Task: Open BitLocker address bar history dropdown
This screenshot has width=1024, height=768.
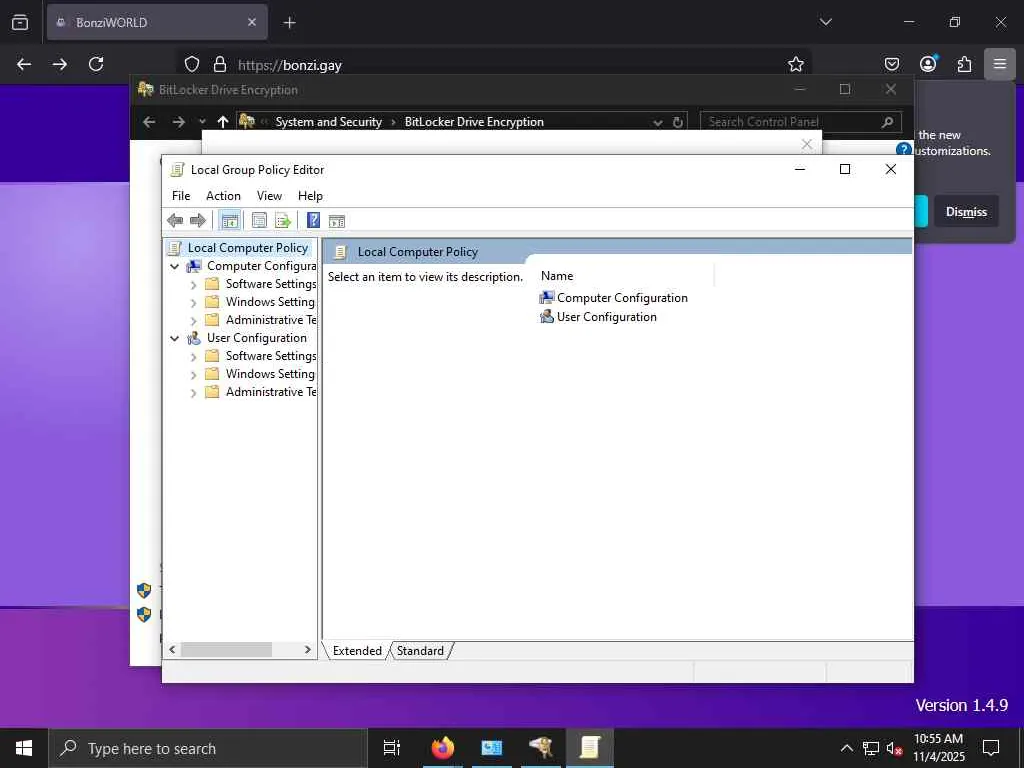Action: pos(658,123)
